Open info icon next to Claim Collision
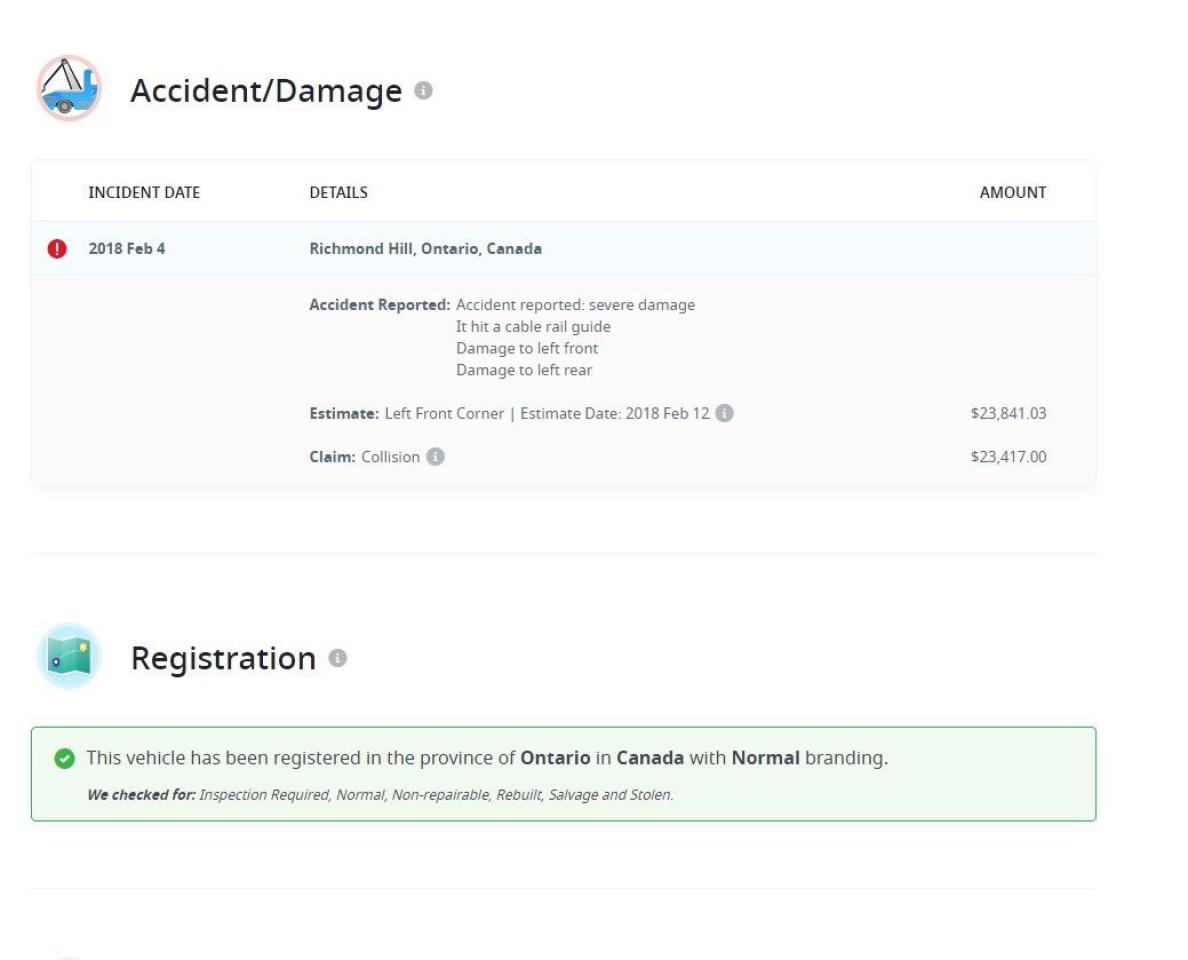Image resolution: width=1188 pixels, height=960 pixels. [435, 456]
